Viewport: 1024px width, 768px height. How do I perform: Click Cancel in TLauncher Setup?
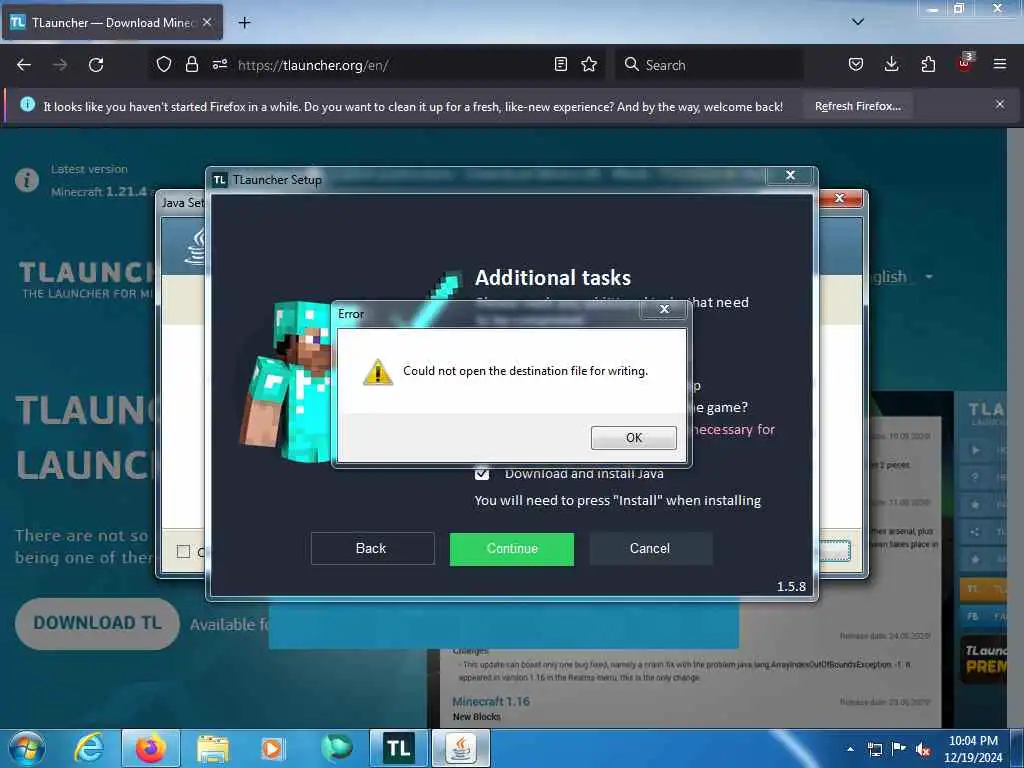click(650, 549)
